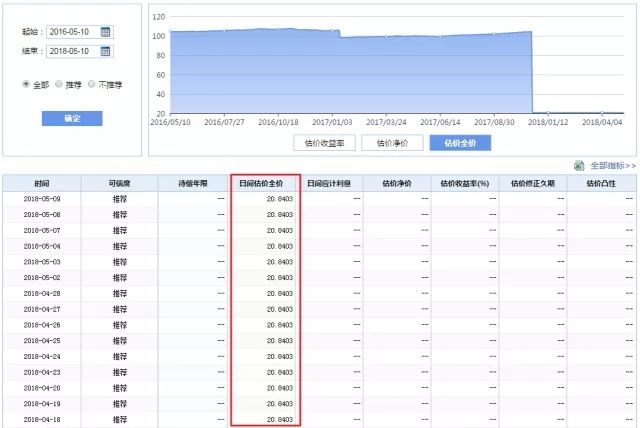Click the chart x-axis label 2016/10/18
640x428 pixels.
point(278,122)
